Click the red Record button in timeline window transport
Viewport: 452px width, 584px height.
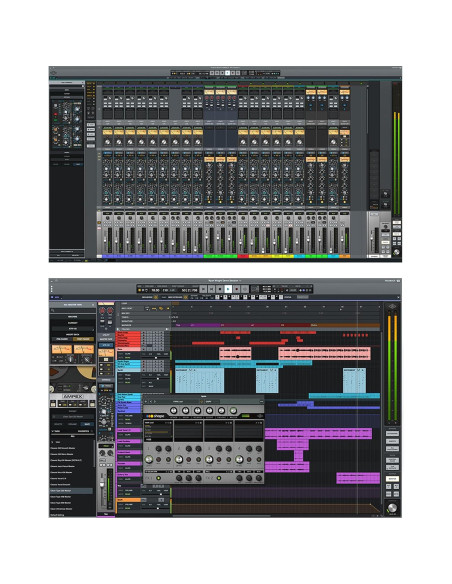click(236, 289)
